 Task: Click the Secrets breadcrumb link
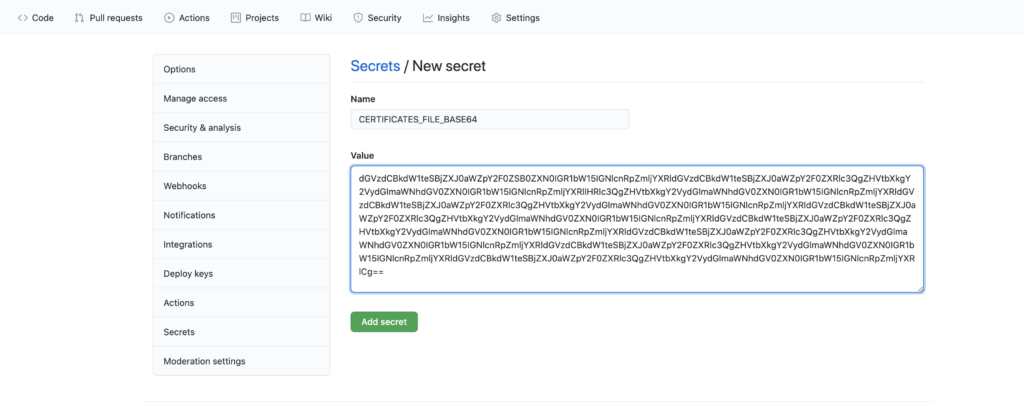pos(376,66)
